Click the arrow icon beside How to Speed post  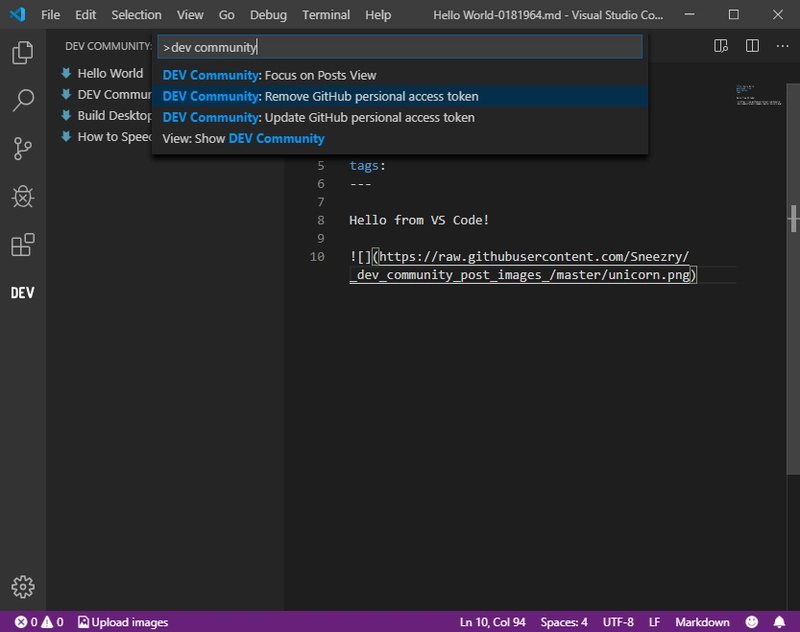point(66,136)
